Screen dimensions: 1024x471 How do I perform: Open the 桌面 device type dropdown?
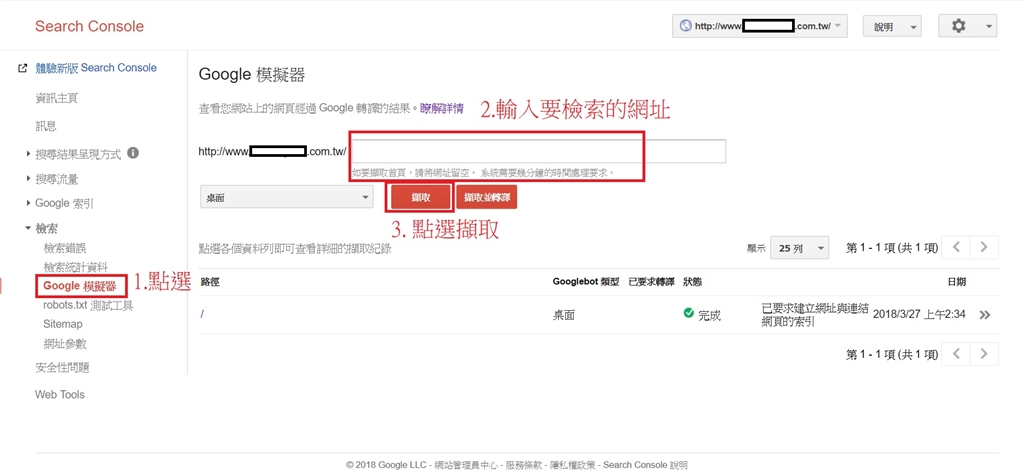click(x=286, y=197)
